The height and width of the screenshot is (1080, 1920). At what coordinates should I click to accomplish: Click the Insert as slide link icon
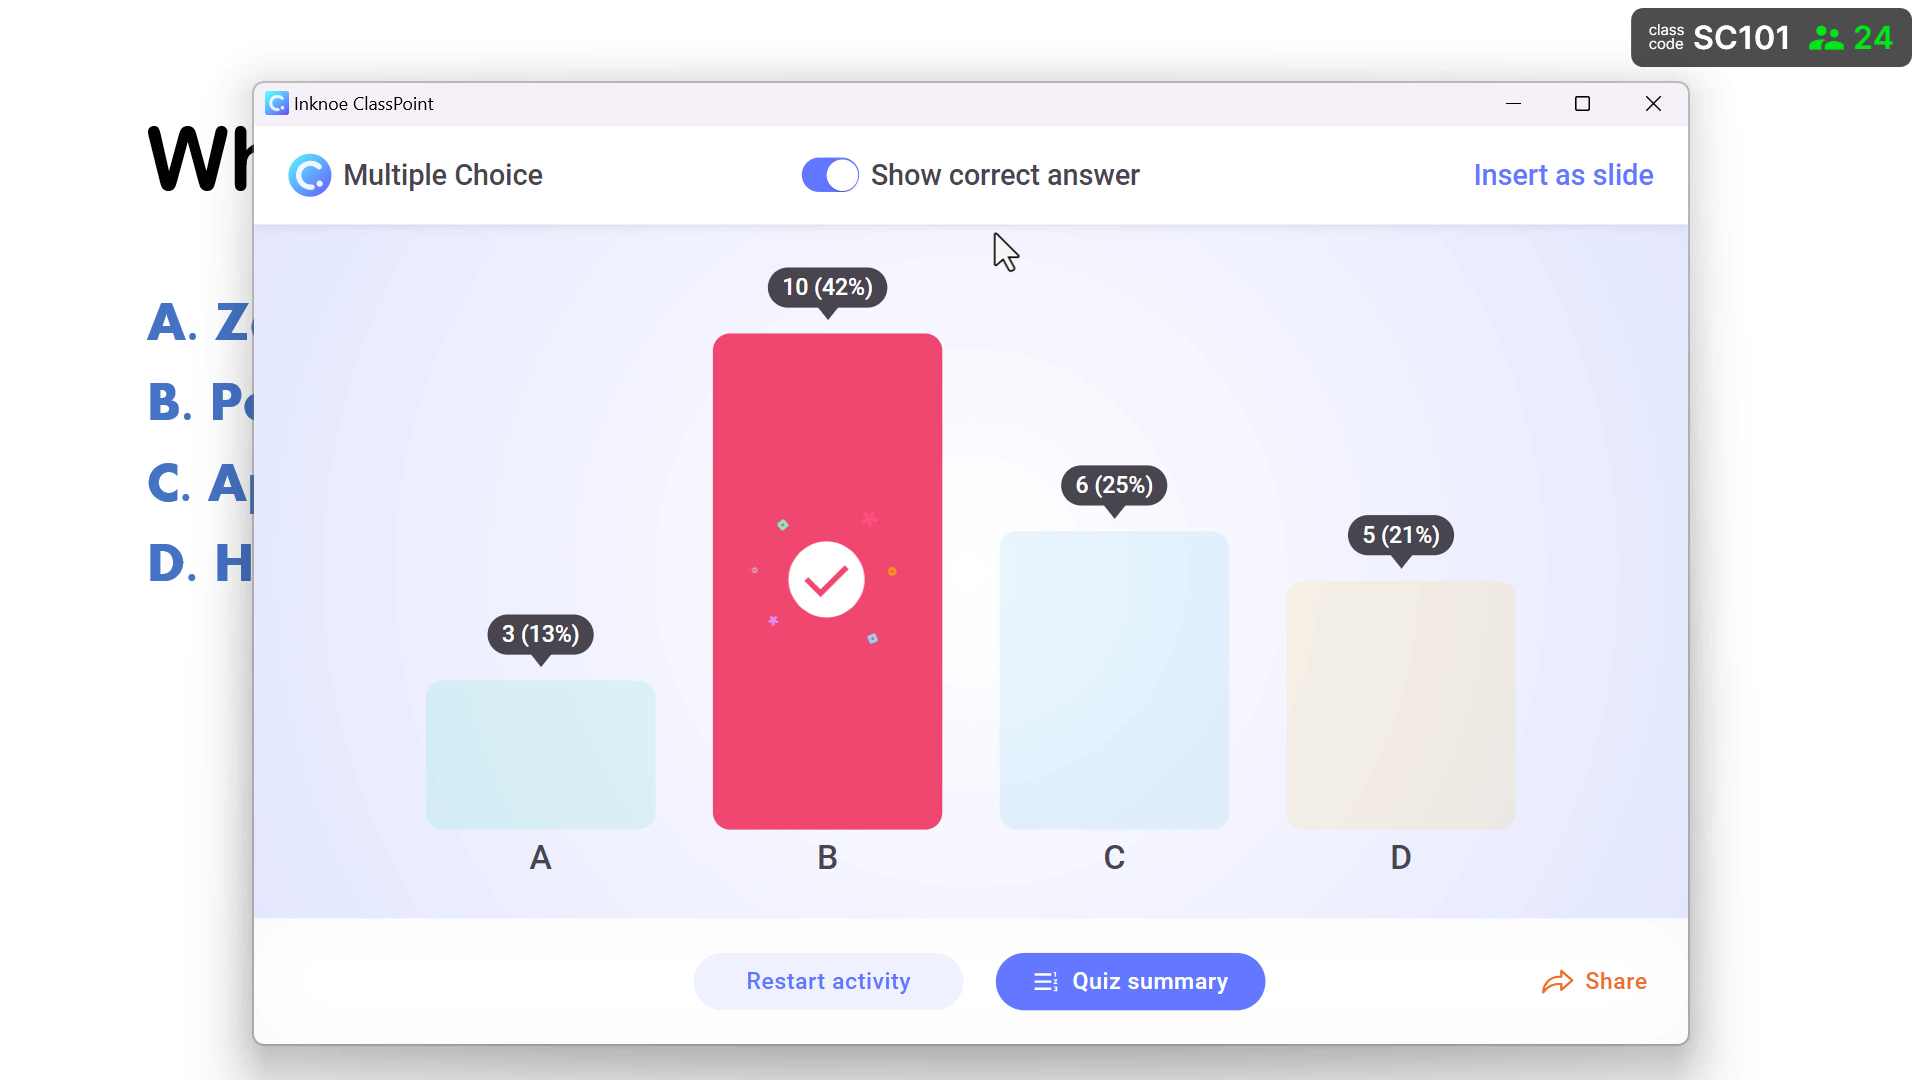1563,174
